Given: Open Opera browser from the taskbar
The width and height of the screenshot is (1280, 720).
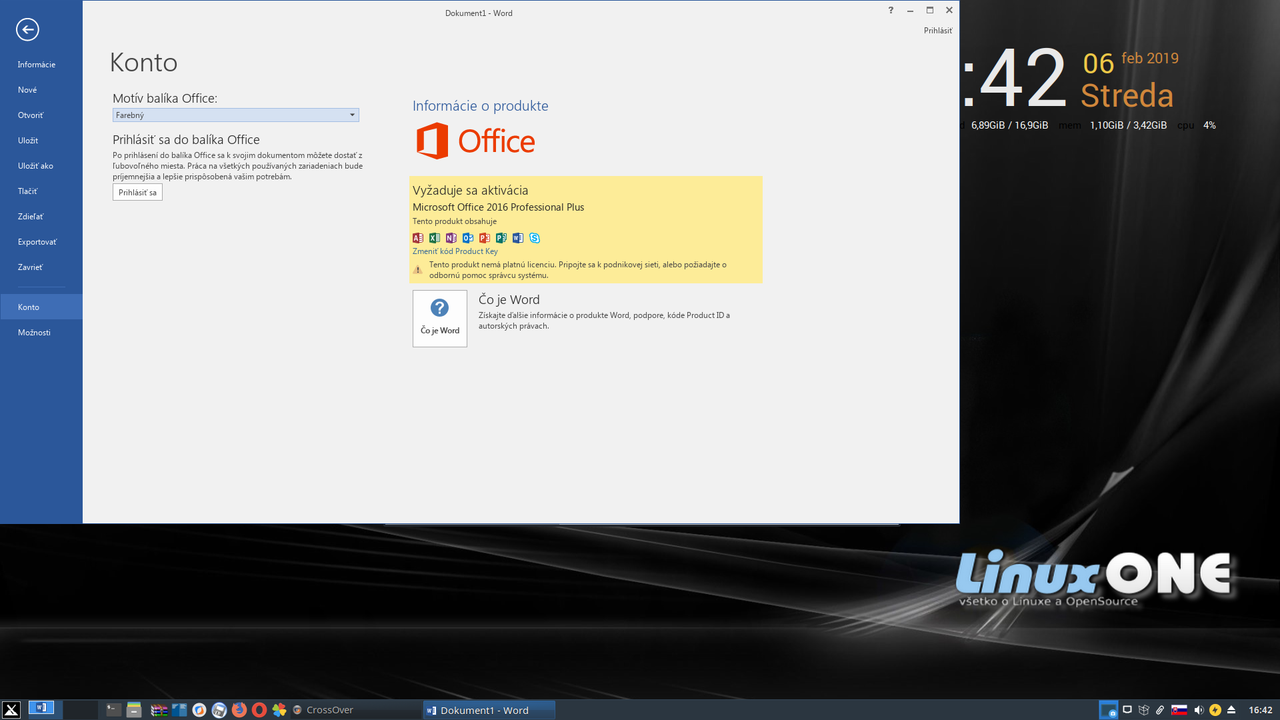Looking at the screenshot, I should click(x=259, y=710).
